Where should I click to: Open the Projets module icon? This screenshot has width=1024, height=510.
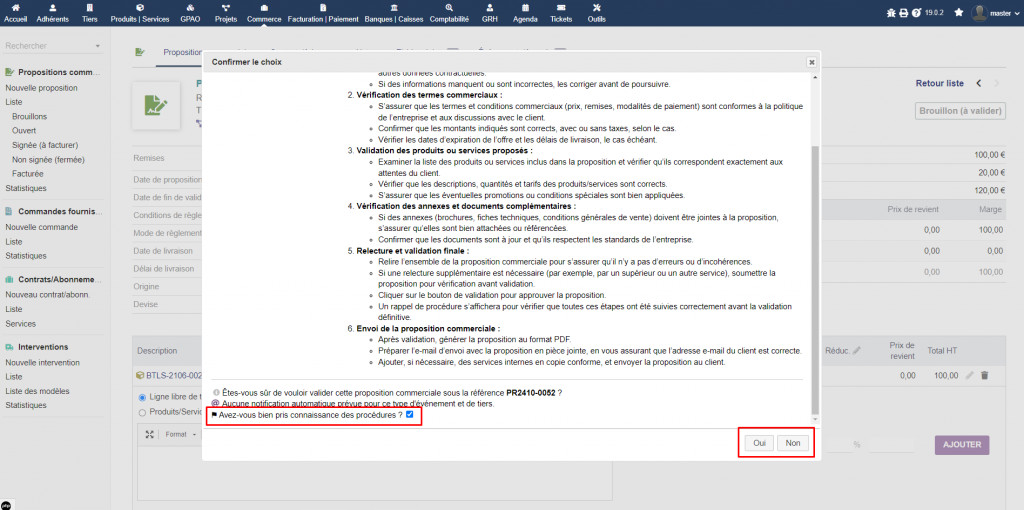(x=226, y=8)
